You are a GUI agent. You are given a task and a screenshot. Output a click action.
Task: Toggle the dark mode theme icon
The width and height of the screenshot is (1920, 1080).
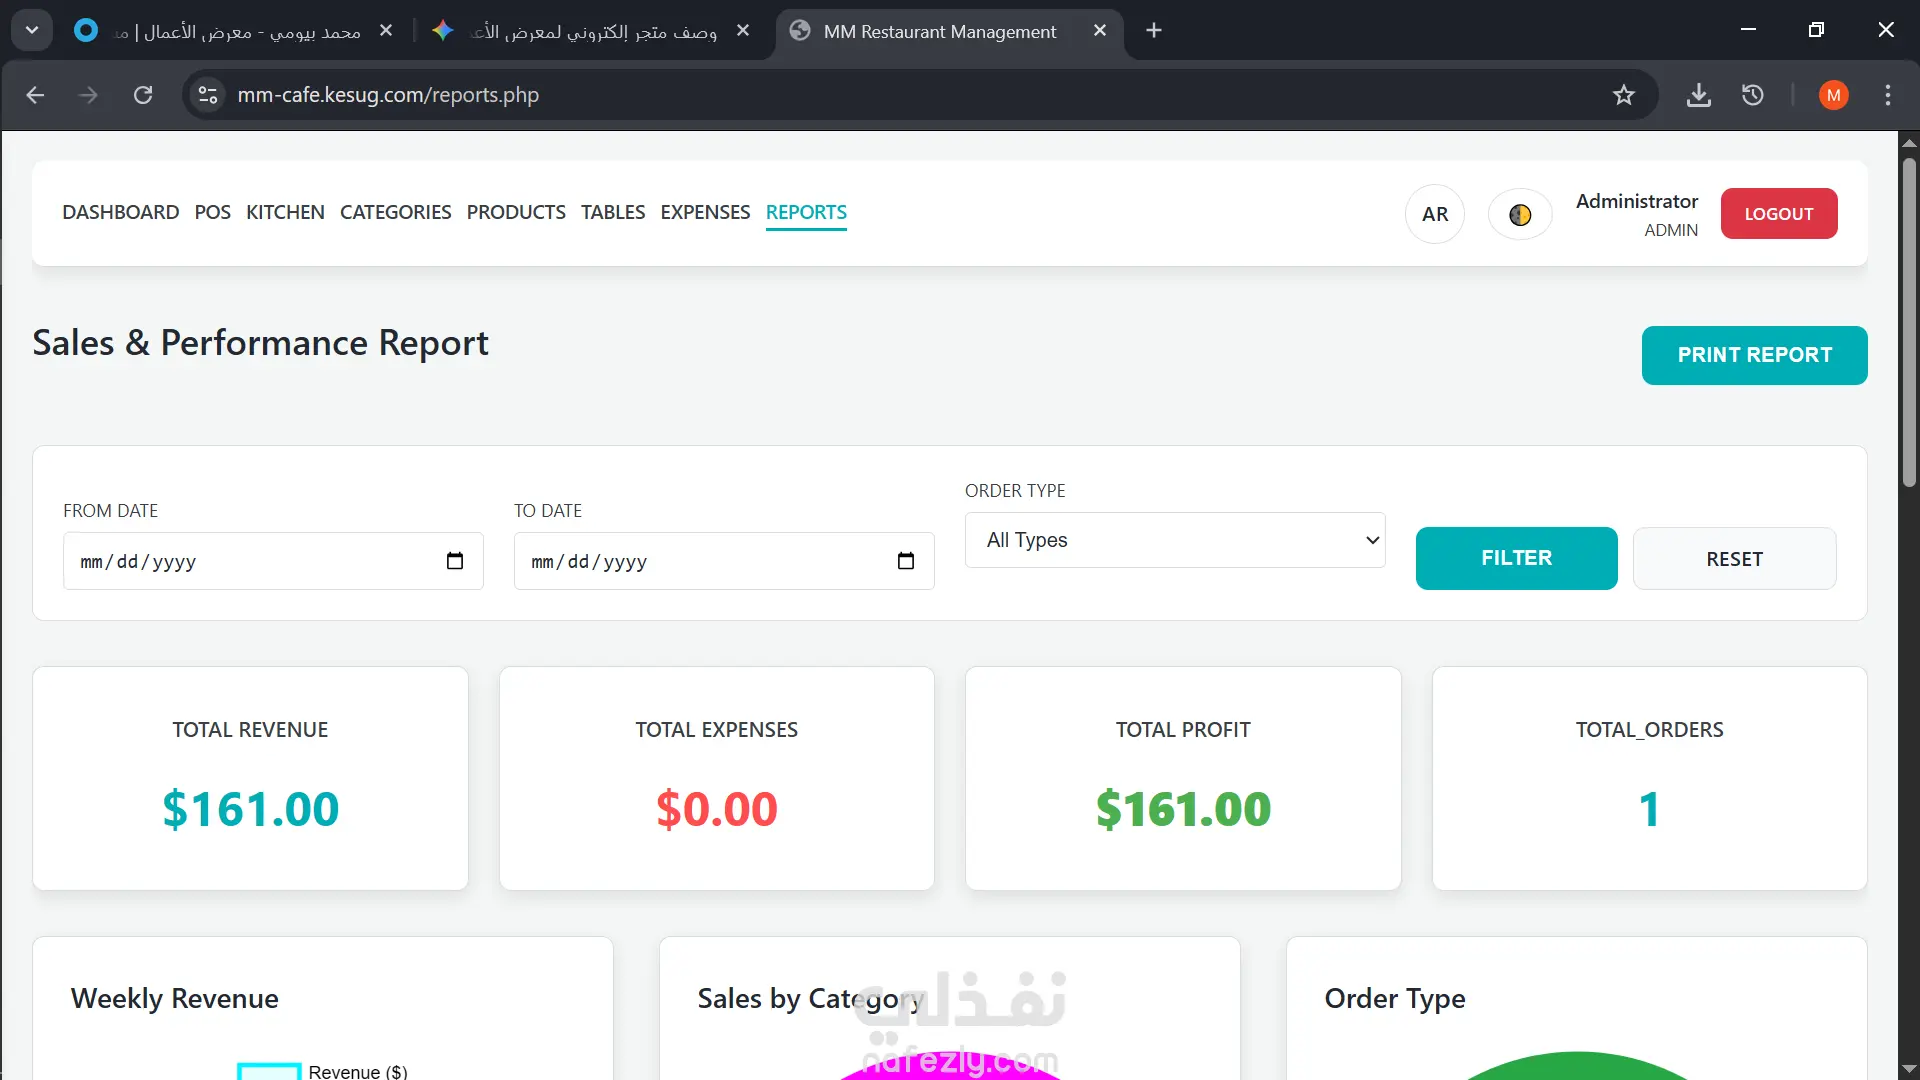point(1520,214)
